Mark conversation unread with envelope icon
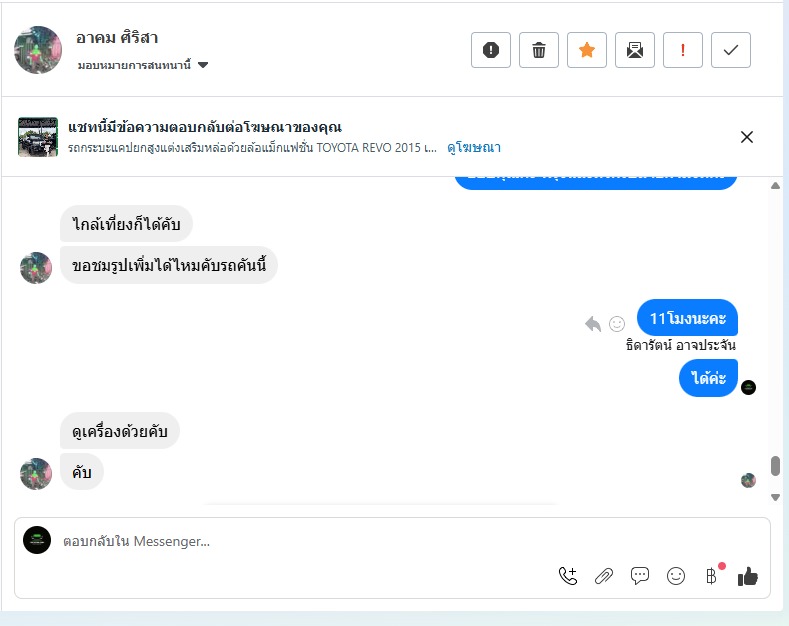The image size is (789, 626). [635, 50]
